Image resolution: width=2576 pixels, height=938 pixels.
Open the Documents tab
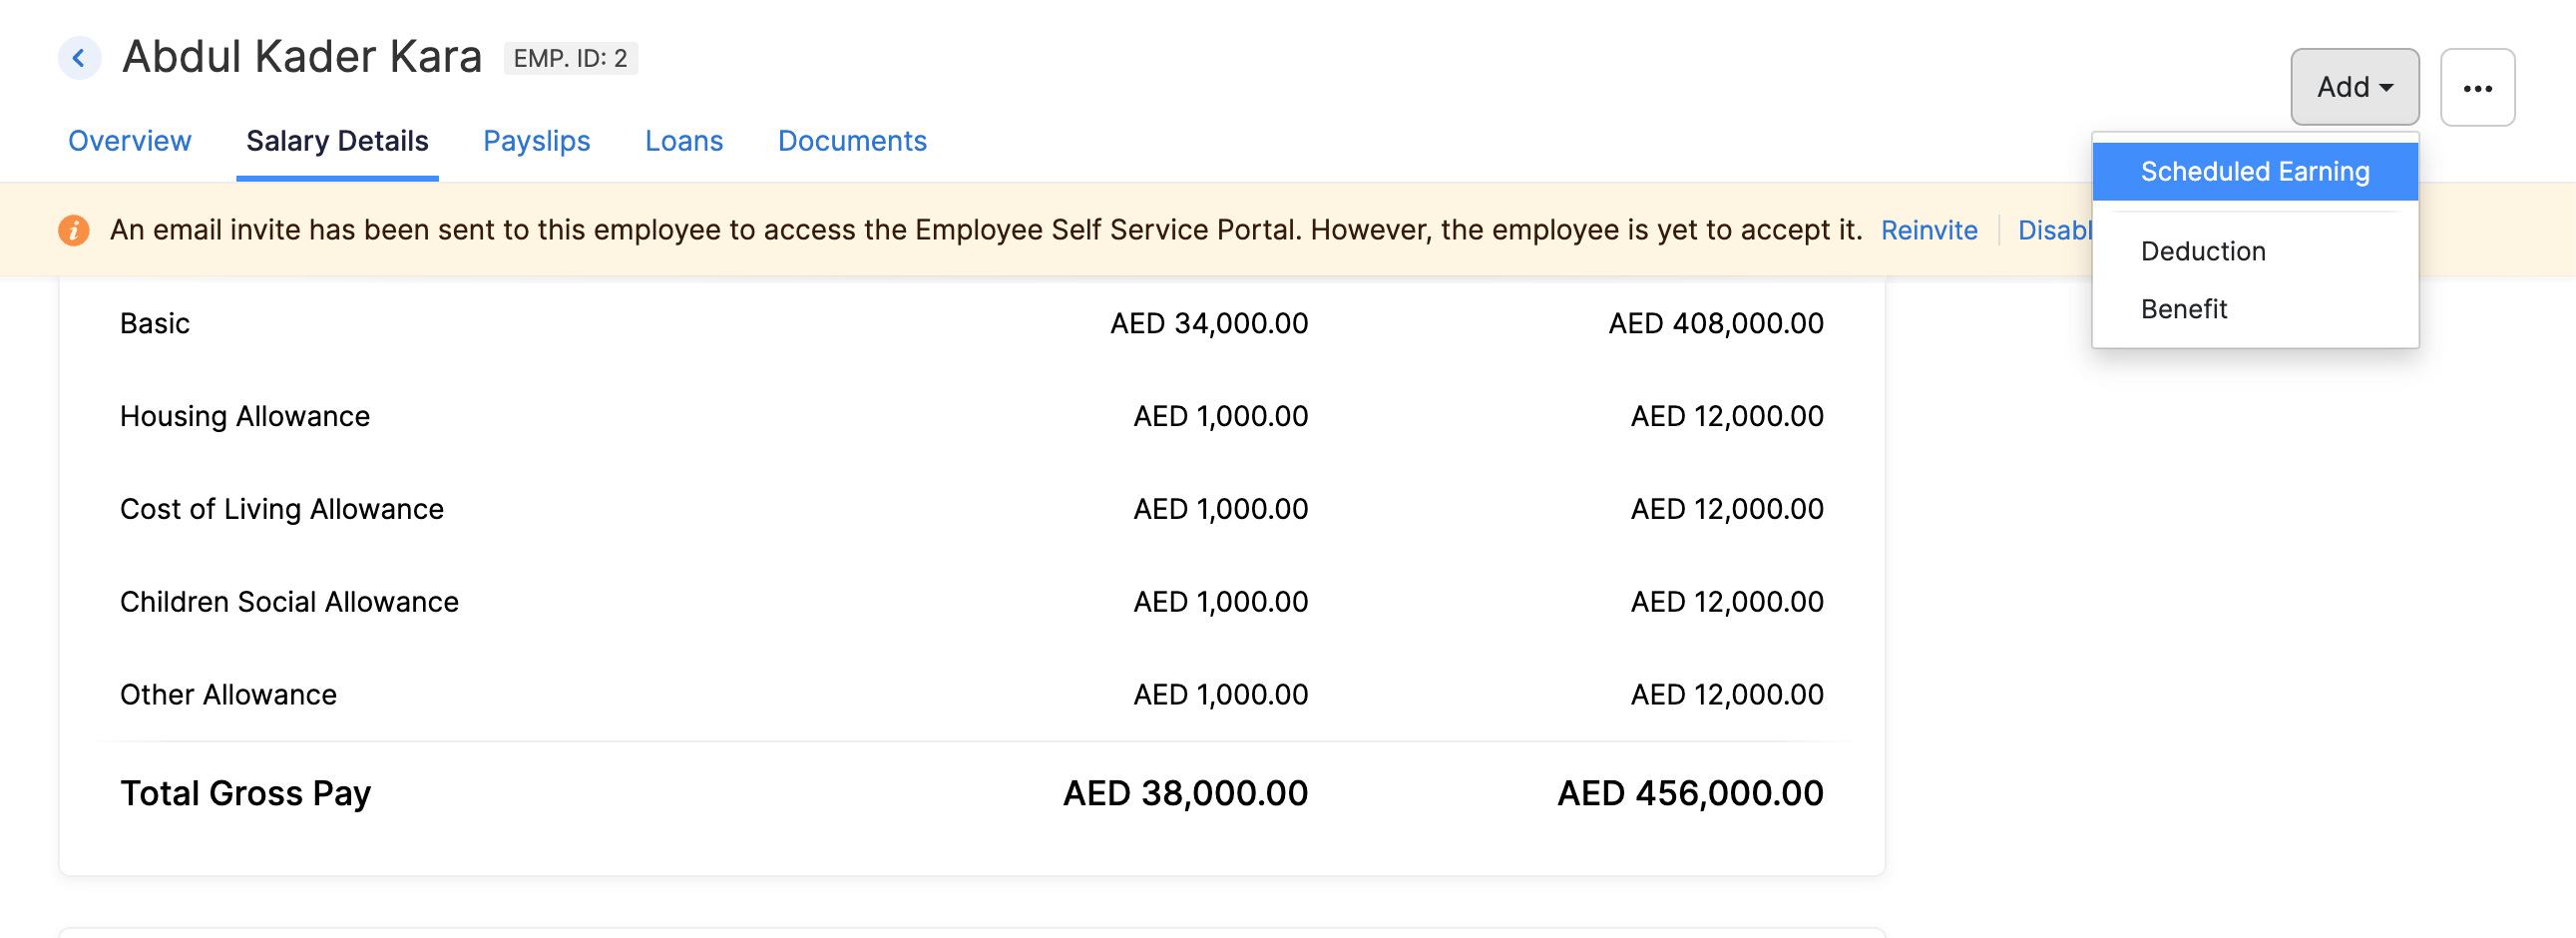(851, 141)
